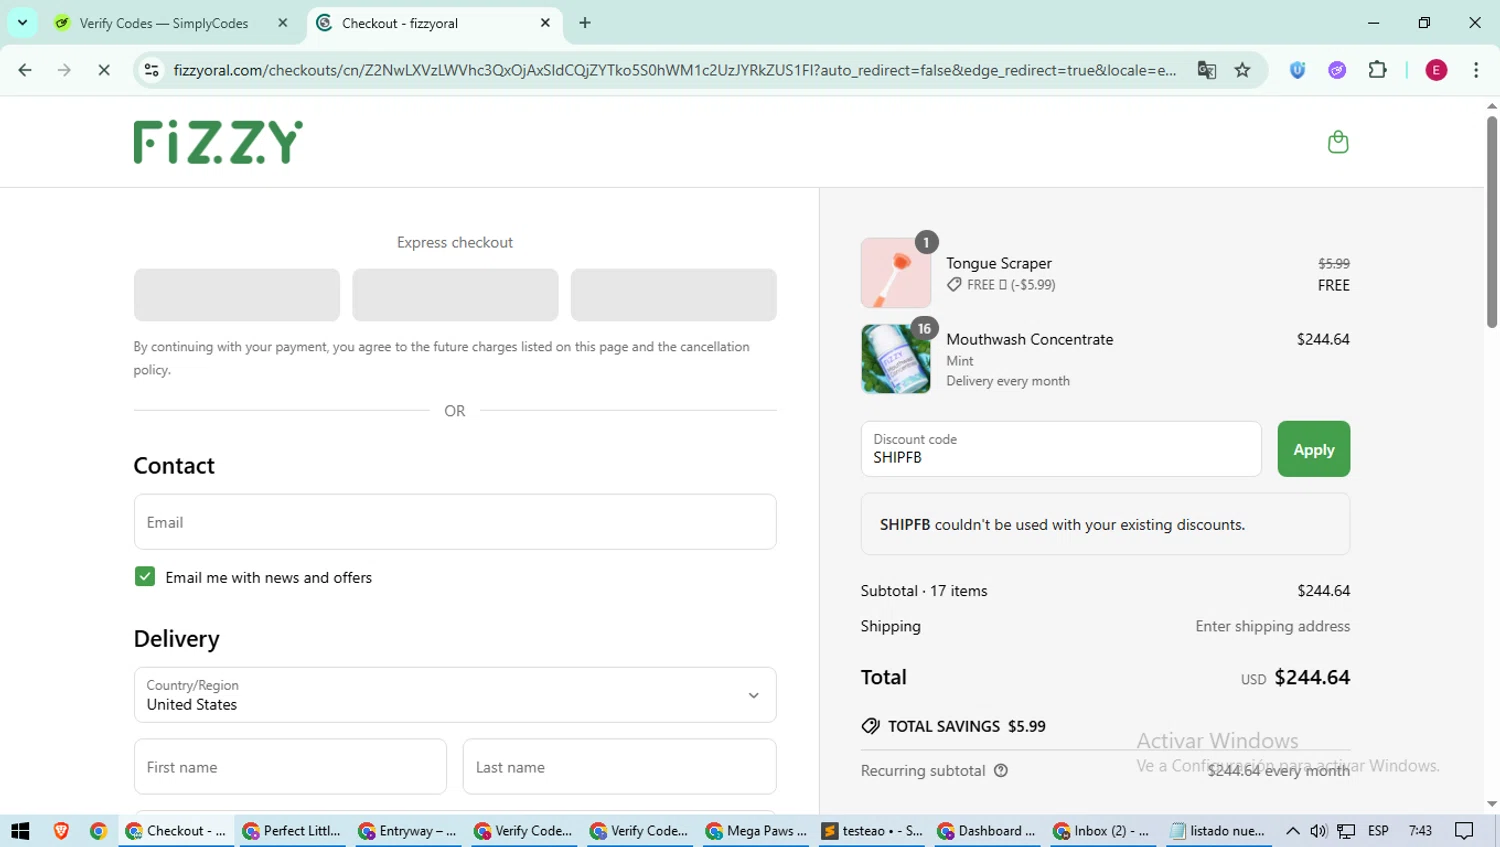This screenshot has width=1500, height=847.
Task: Focus the Last name field
Action: click(619, 767)
